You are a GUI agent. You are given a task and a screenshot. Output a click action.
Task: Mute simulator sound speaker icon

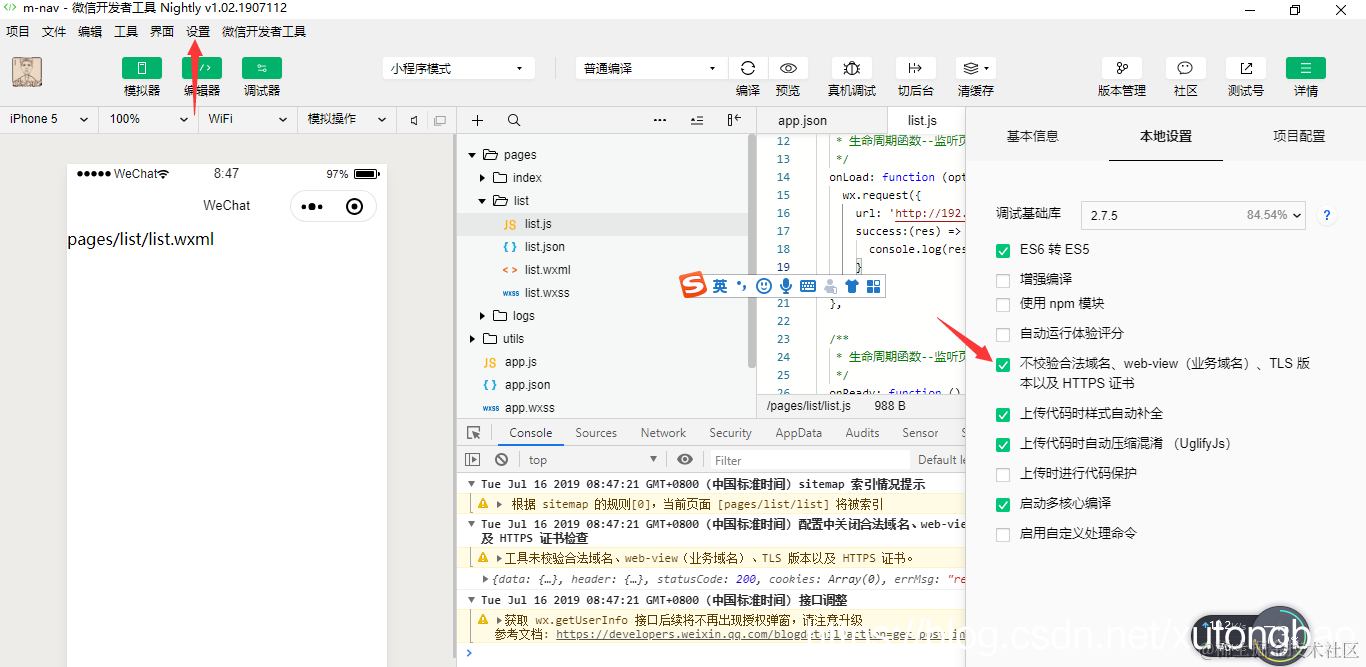(414, 120)
